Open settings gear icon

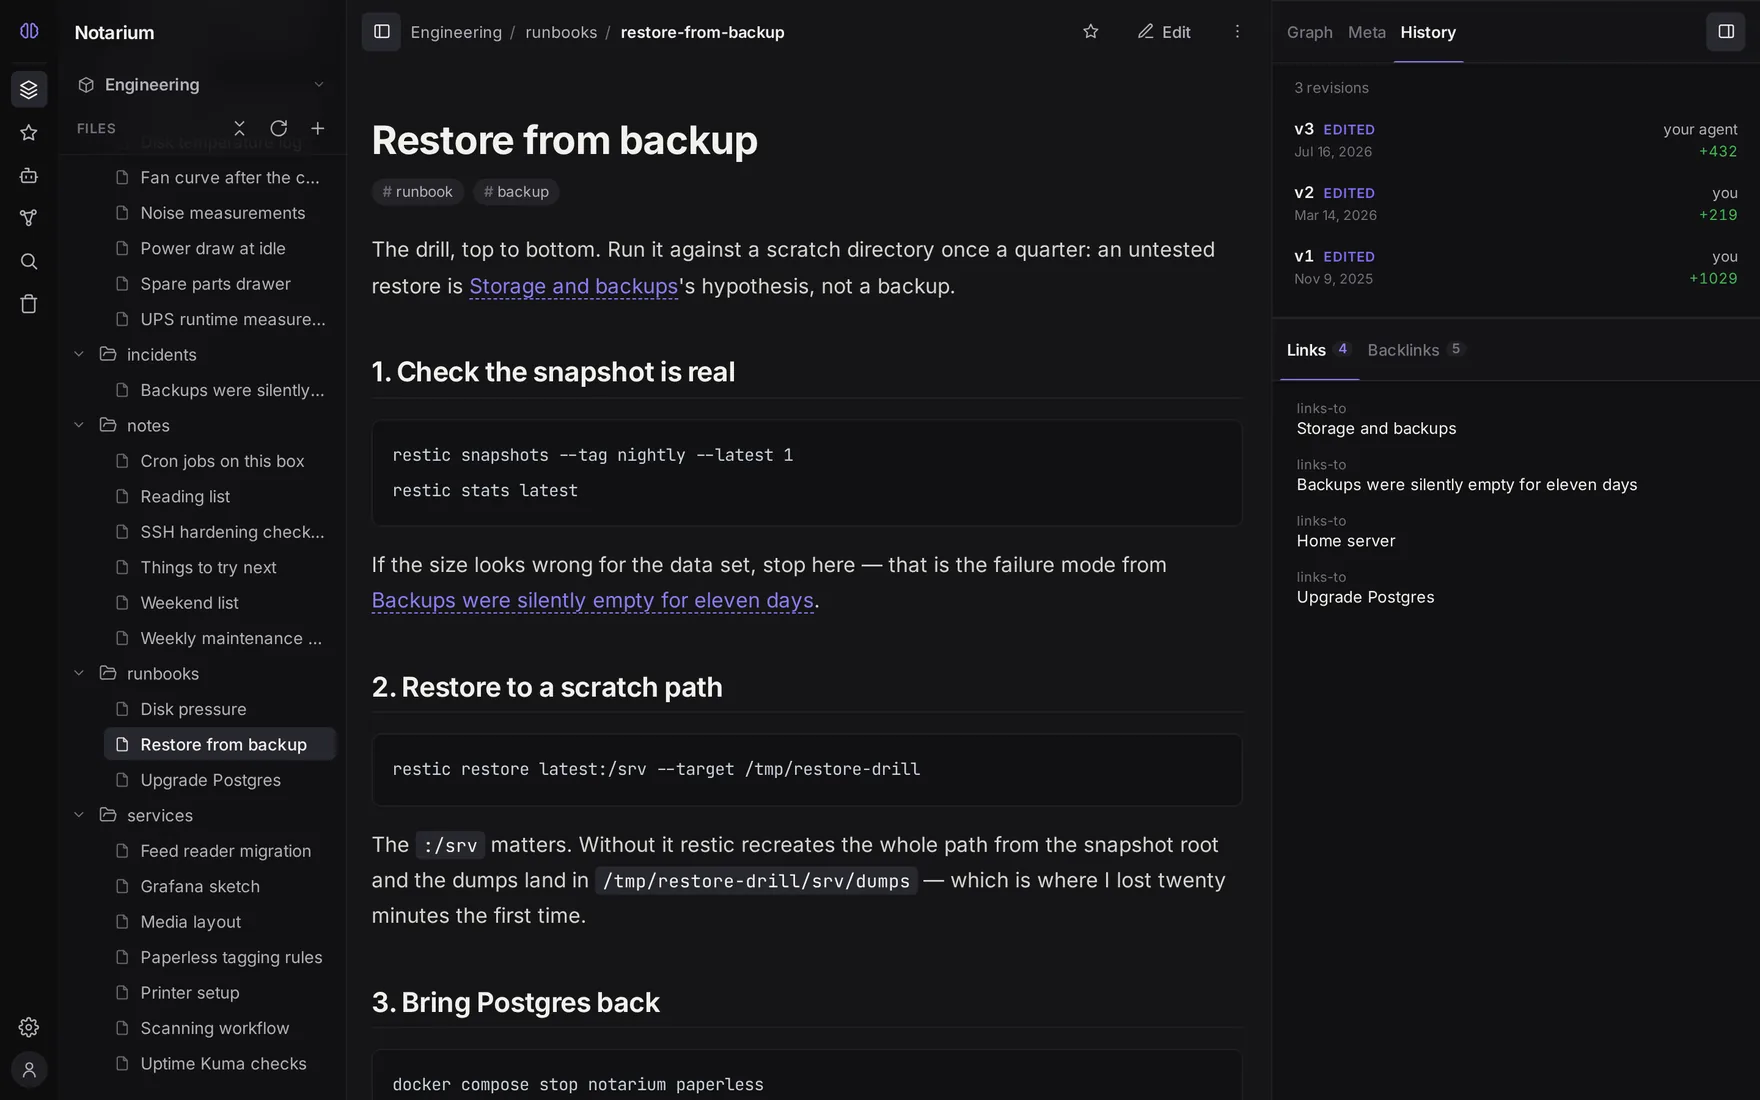tap(29, 1027)
